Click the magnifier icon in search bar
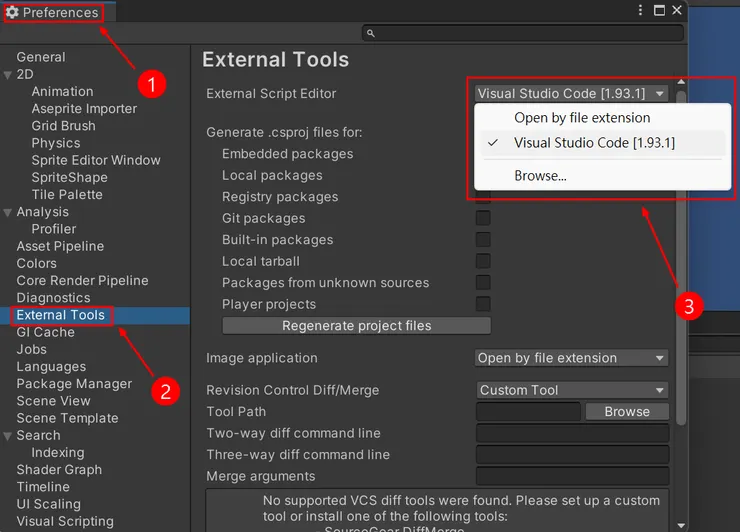This screenshot has height=532, width=740. 370,33
